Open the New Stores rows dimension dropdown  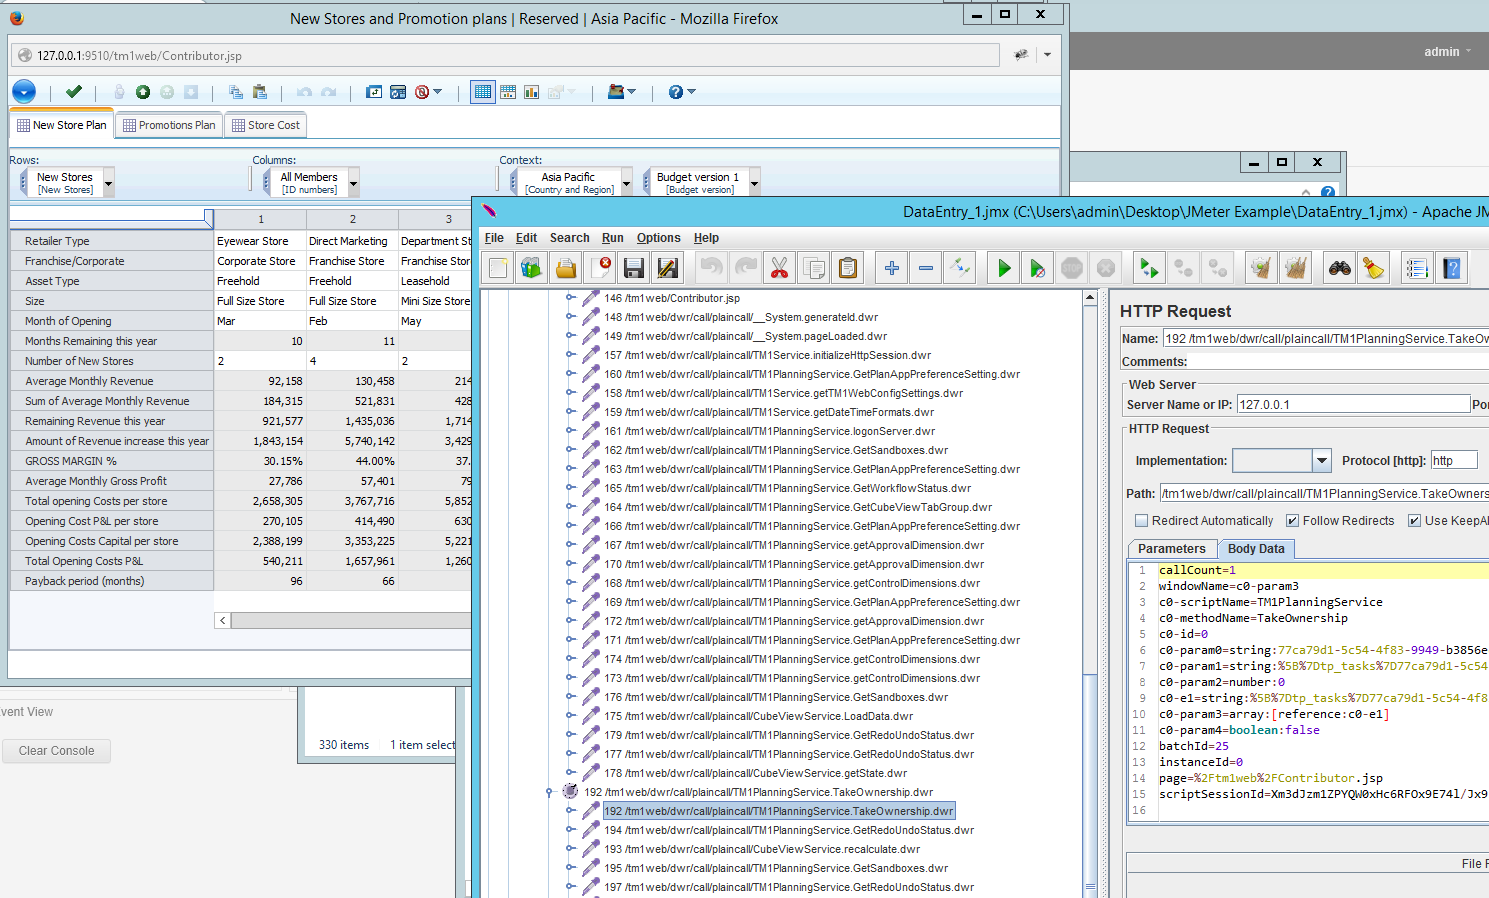click(109, 182)
